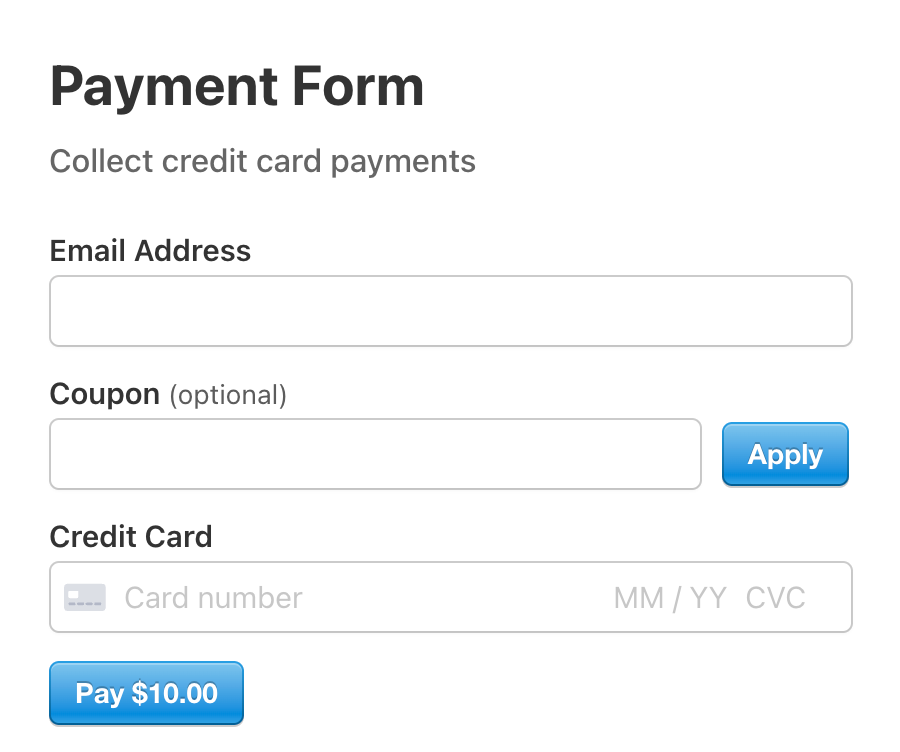Screen dimensions: 900x752
Task: Focus the Coupon code input box
Action: (375, 454)
